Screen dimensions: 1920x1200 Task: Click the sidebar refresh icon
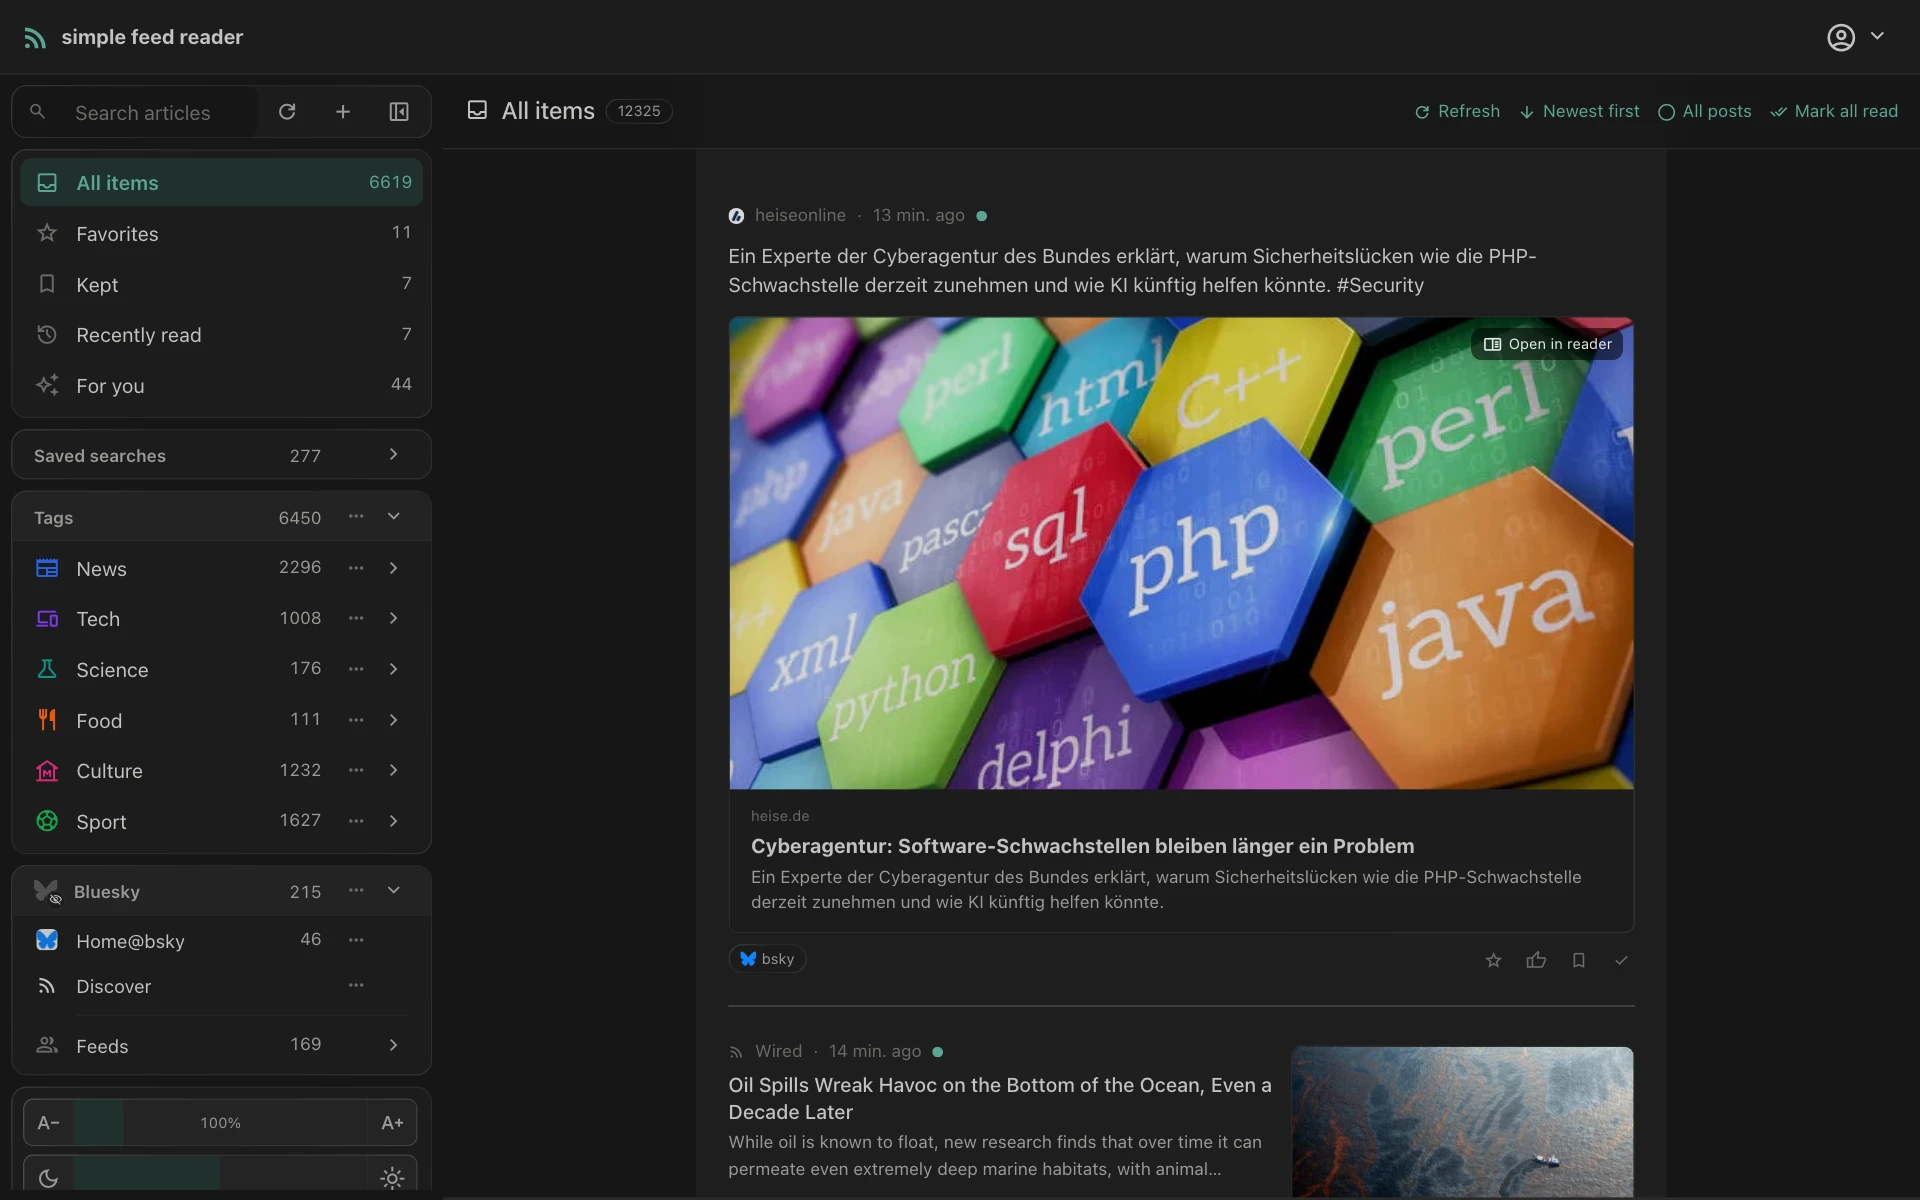pos(287,112)
